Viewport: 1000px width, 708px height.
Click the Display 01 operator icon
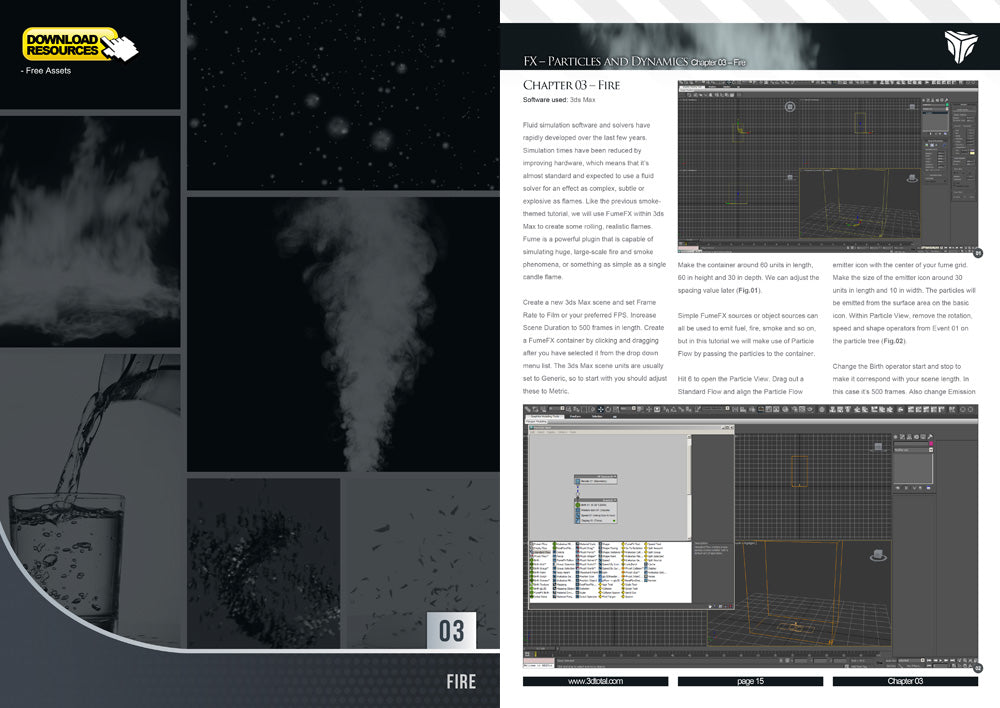pos(578,521)
